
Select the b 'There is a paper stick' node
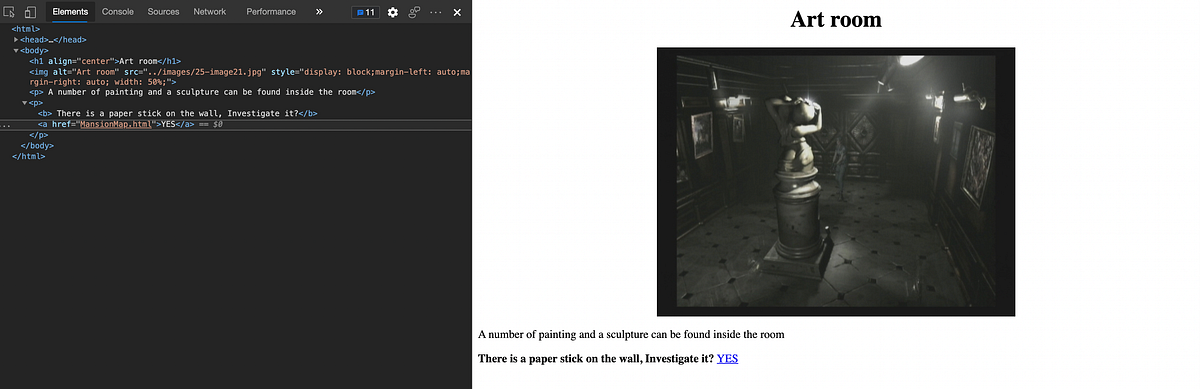point(178,113)
